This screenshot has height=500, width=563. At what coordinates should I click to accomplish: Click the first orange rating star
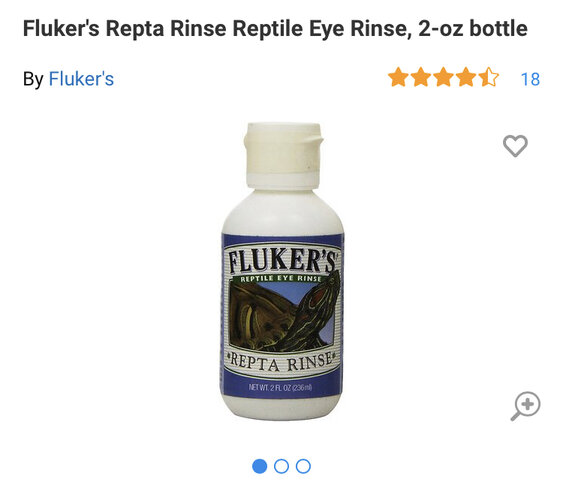(399, 77)
